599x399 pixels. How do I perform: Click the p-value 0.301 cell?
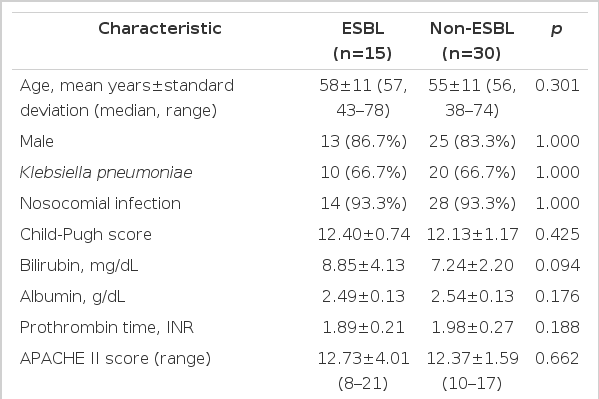pyautogui.click(x=557, y=85)
